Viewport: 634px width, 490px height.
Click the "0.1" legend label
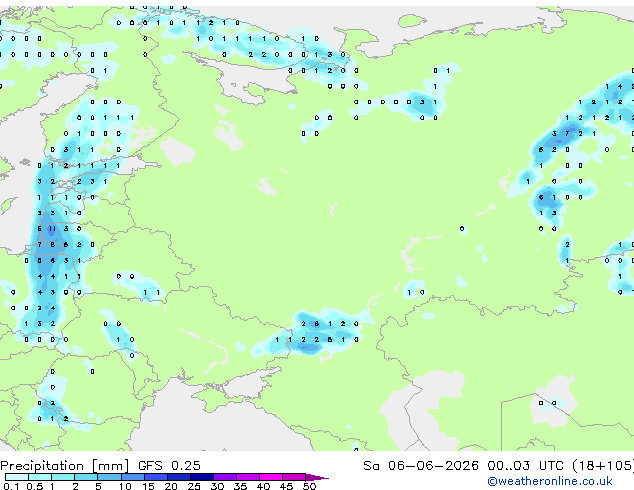[x=11, y=486]
